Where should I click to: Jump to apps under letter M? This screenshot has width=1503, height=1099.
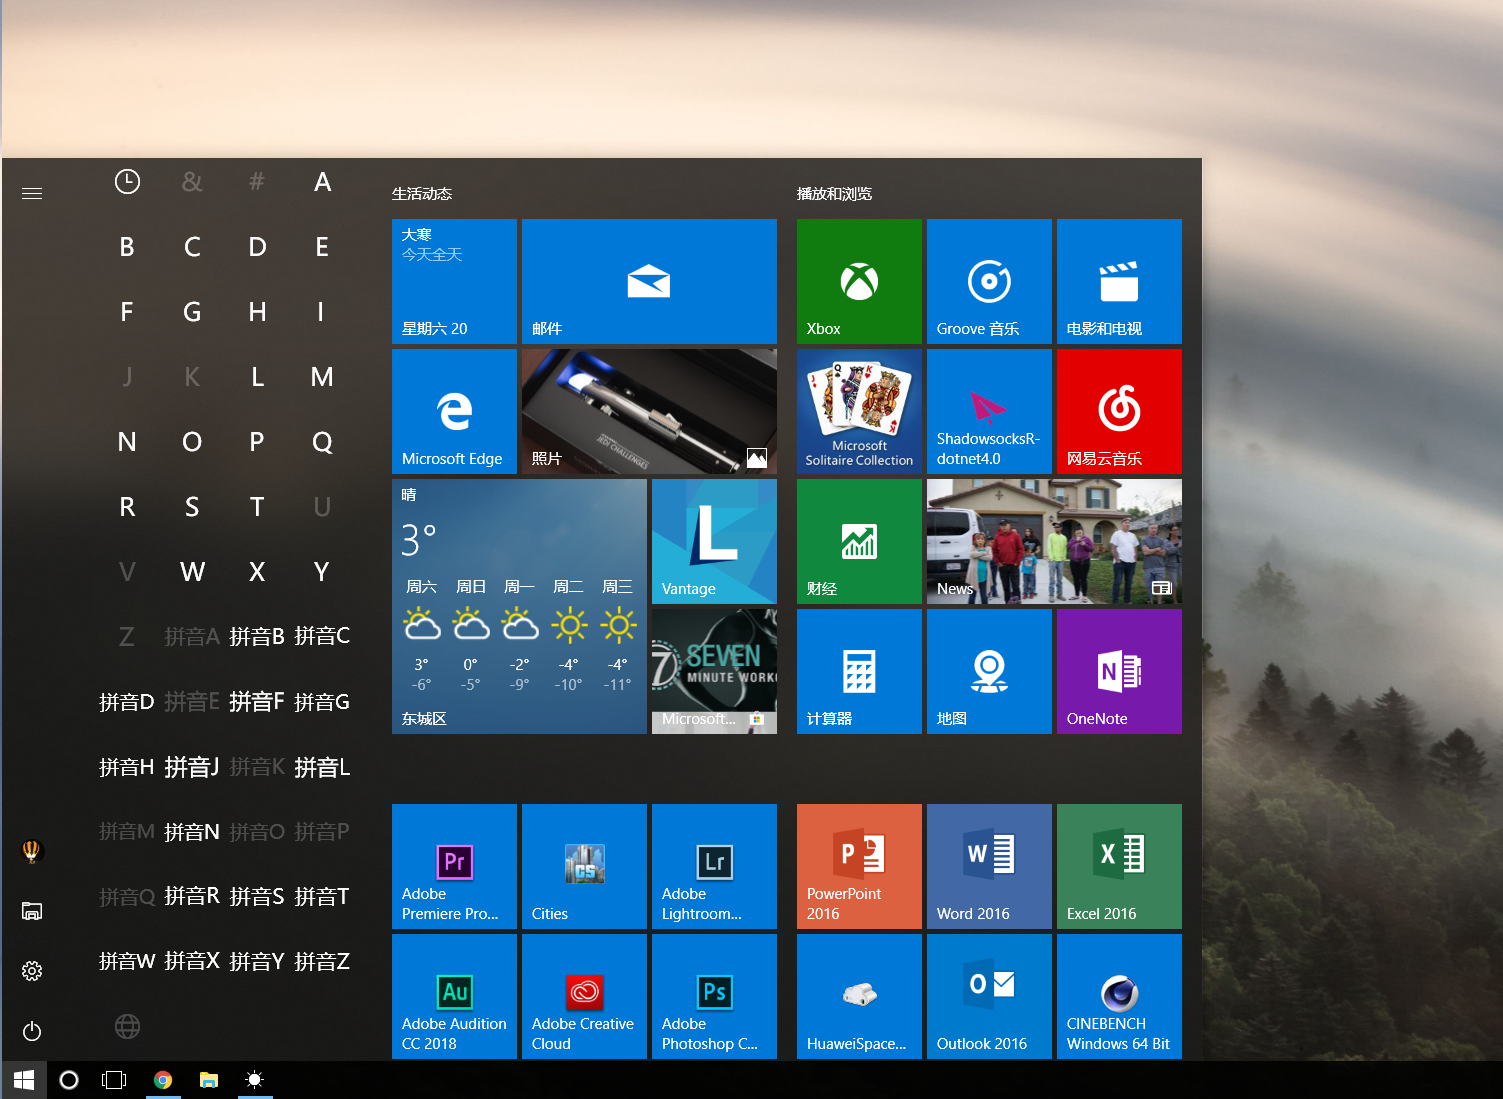[x=322, y=377]
